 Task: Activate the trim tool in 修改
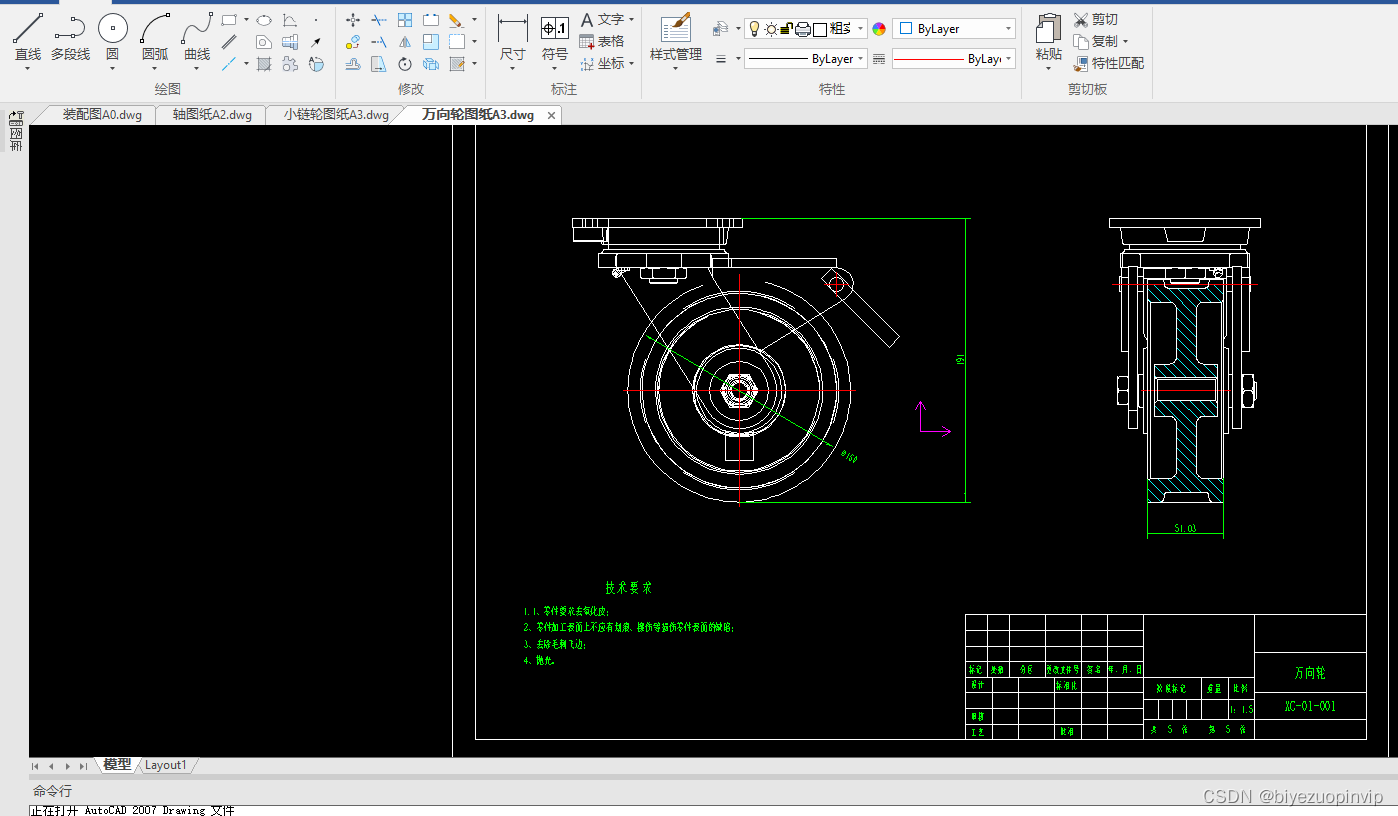[379, 19]
